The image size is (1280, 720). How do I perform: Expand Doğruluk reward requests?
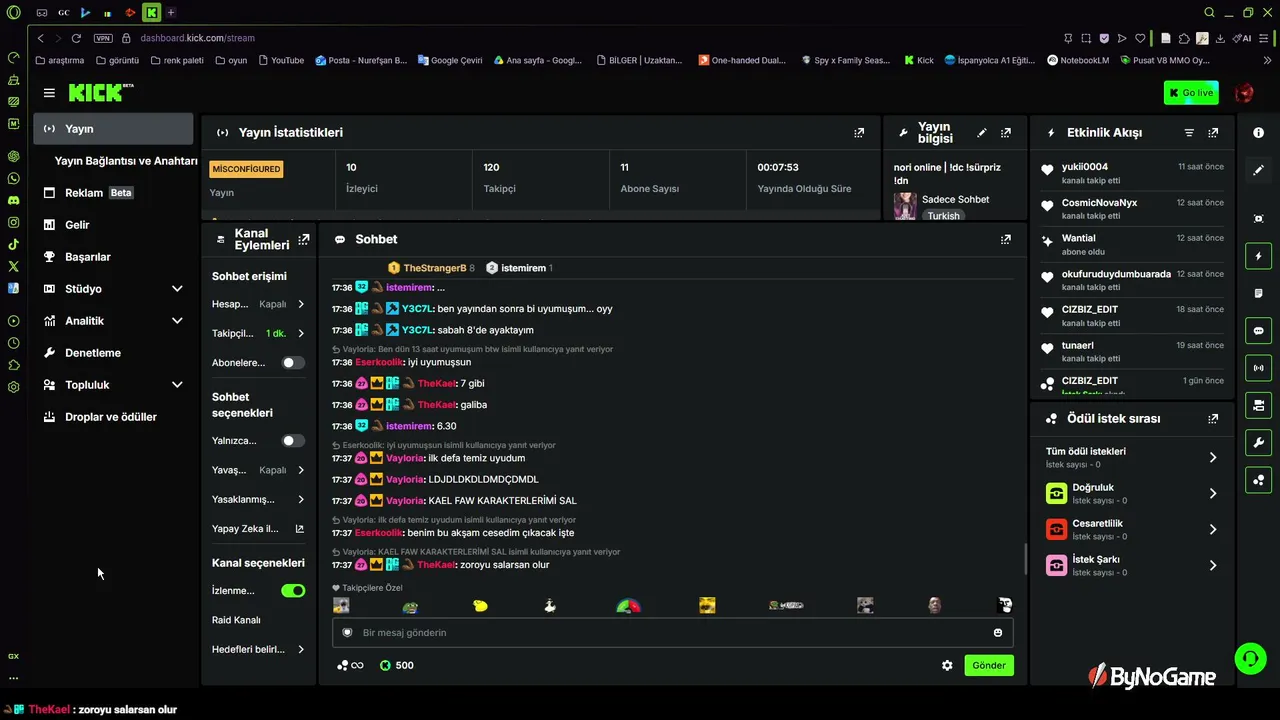click(x=1132, y=493)
